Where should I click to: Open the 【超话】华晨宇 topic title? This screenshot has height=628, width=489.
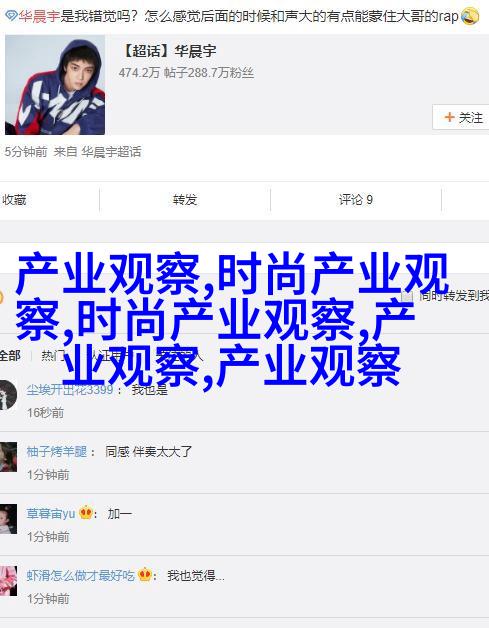pyautogui.click(x=168, y=51)
